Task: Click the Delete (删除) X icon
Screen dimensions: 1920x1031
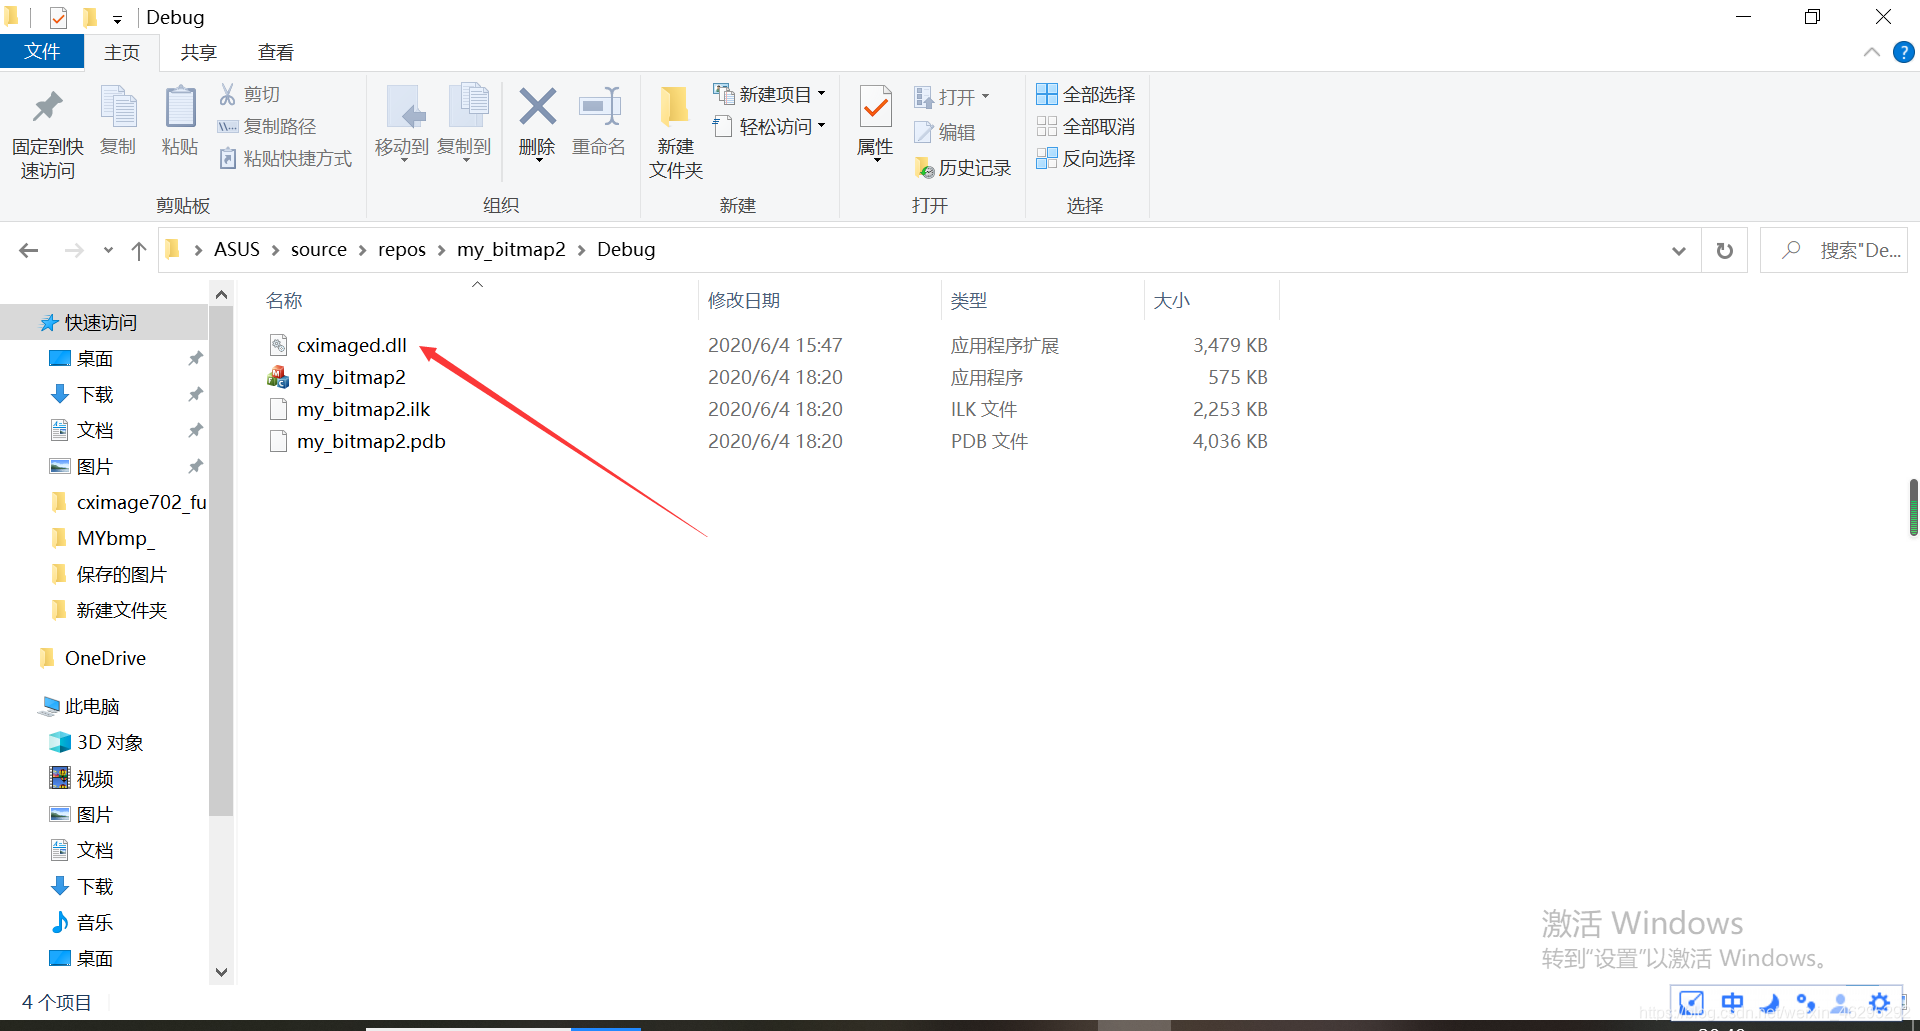Action: 537,107
